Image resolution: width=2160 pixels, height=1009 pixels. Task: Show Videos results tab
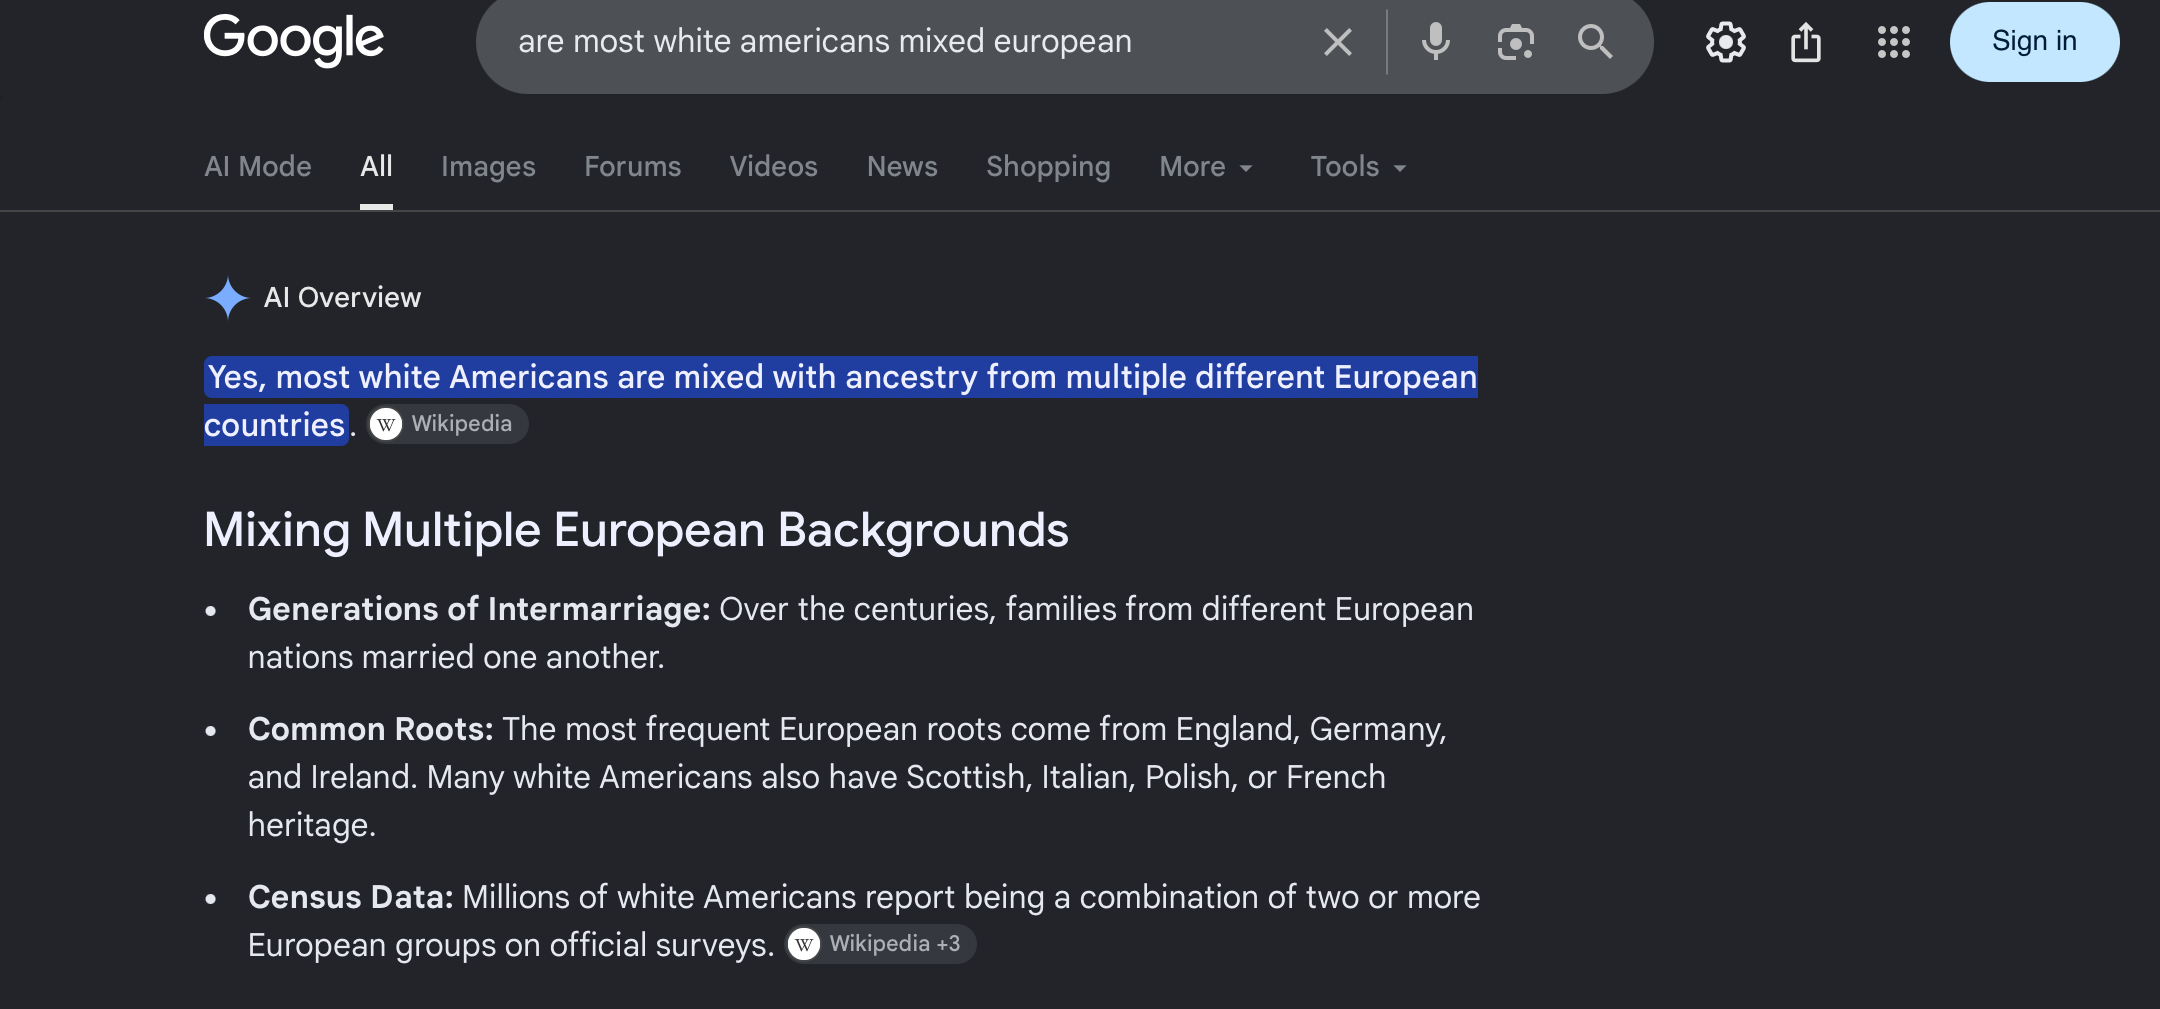[x=773, y=166]
